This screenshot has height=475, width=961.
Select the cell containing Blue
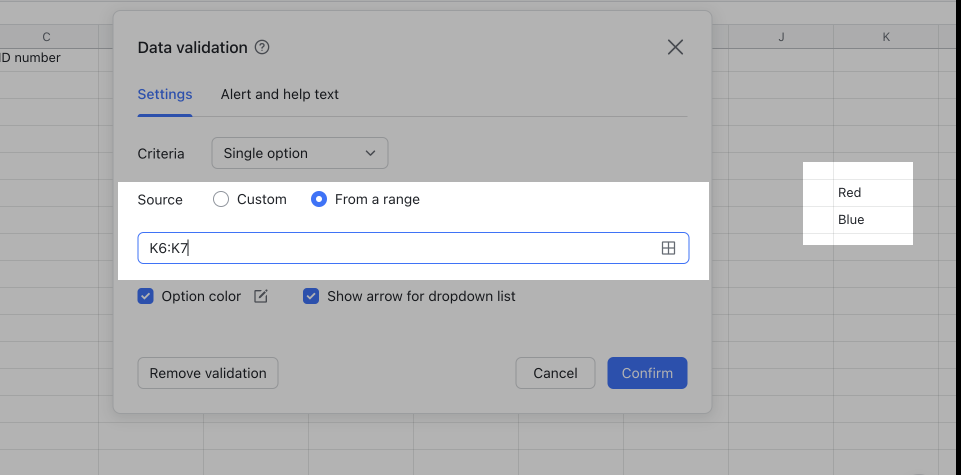point(870,220)
